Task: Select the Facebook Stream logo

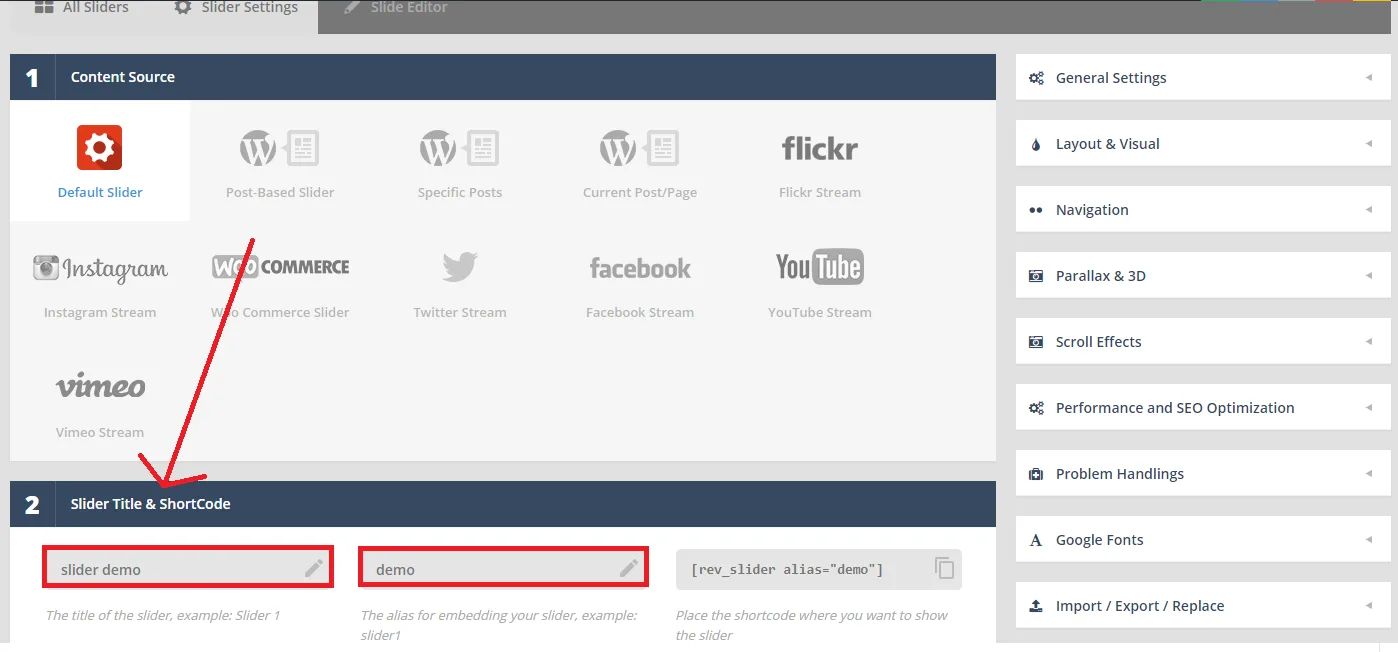Action: click(x=640, y=268)
